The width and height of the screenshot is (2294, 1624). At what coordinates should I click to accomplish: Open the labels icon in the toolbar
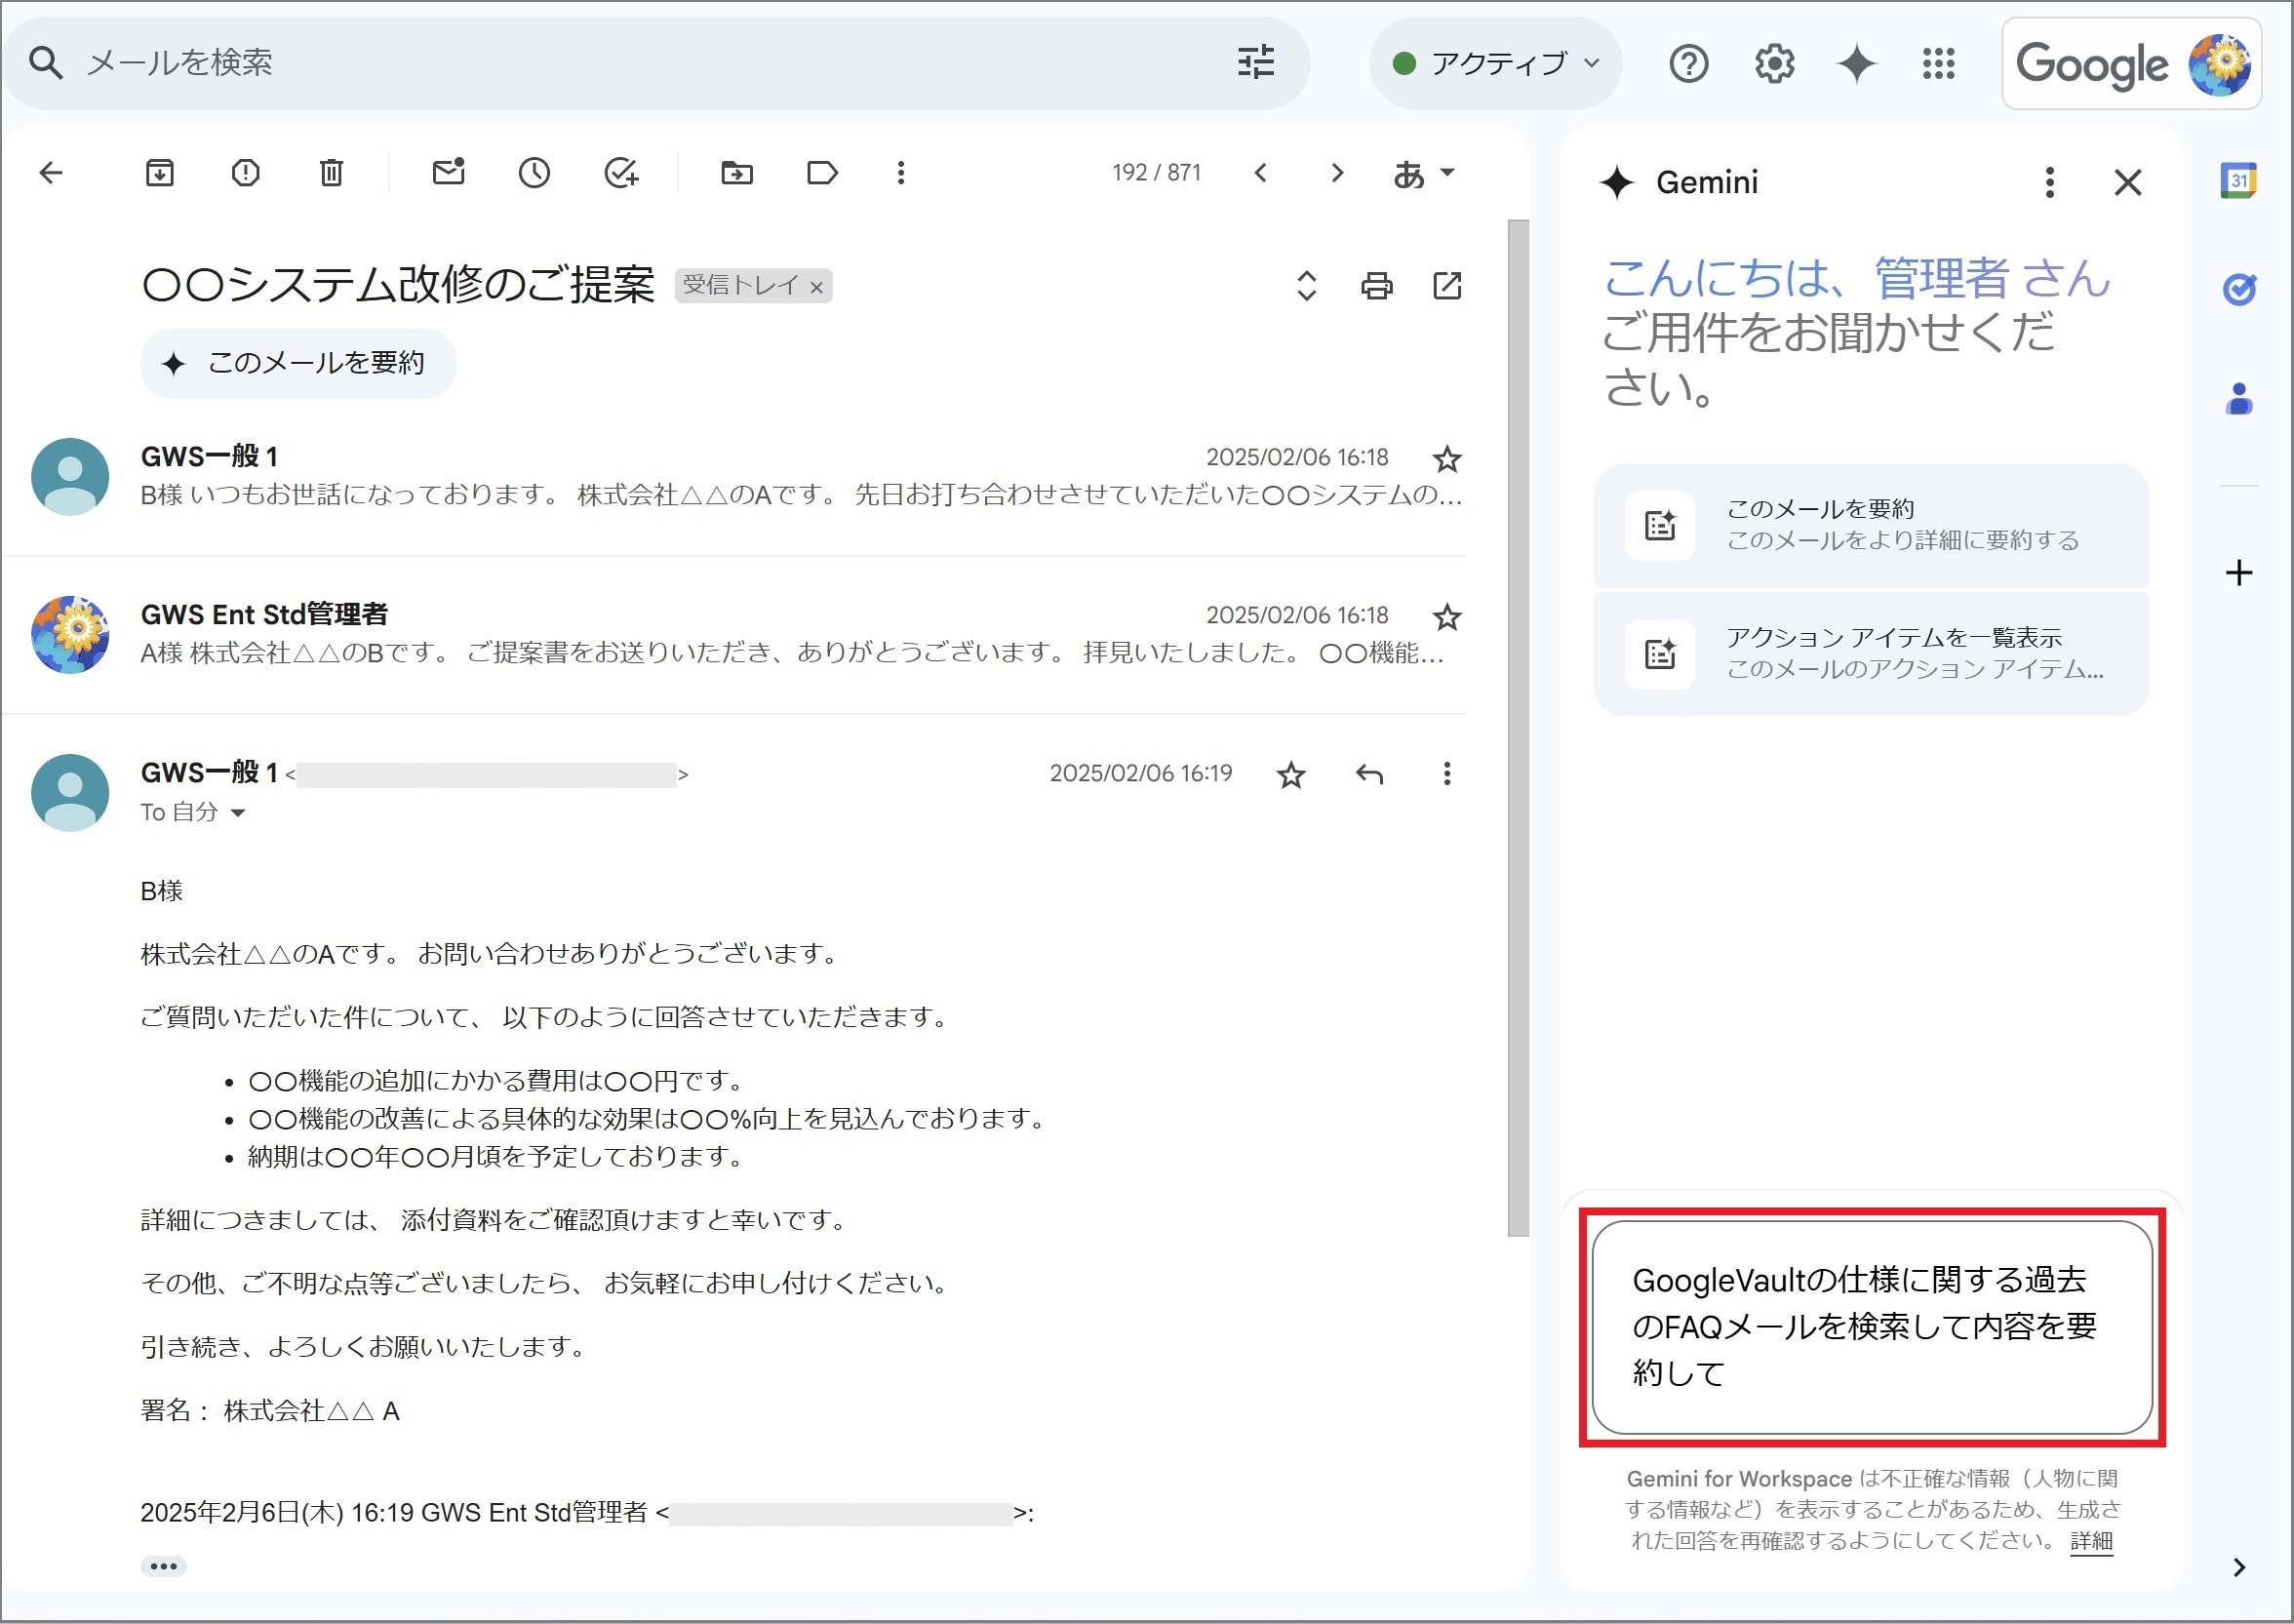[x=822, y=173]
